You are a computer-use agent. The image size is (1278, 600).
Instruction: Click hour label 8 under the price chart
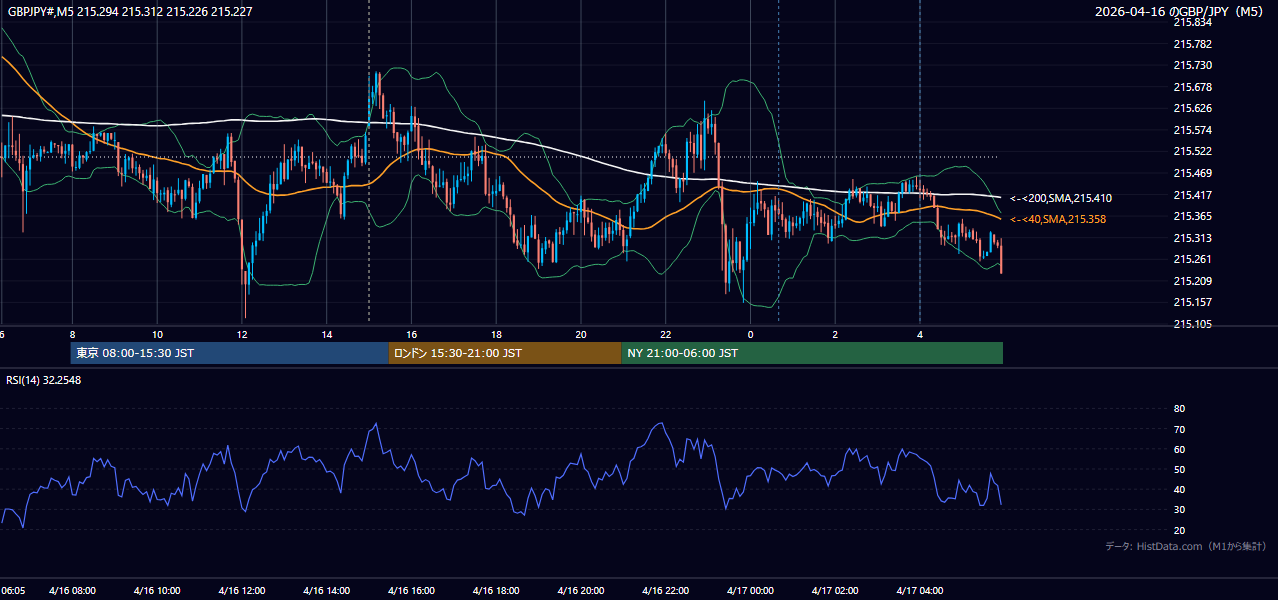click(x=72, y=334)
